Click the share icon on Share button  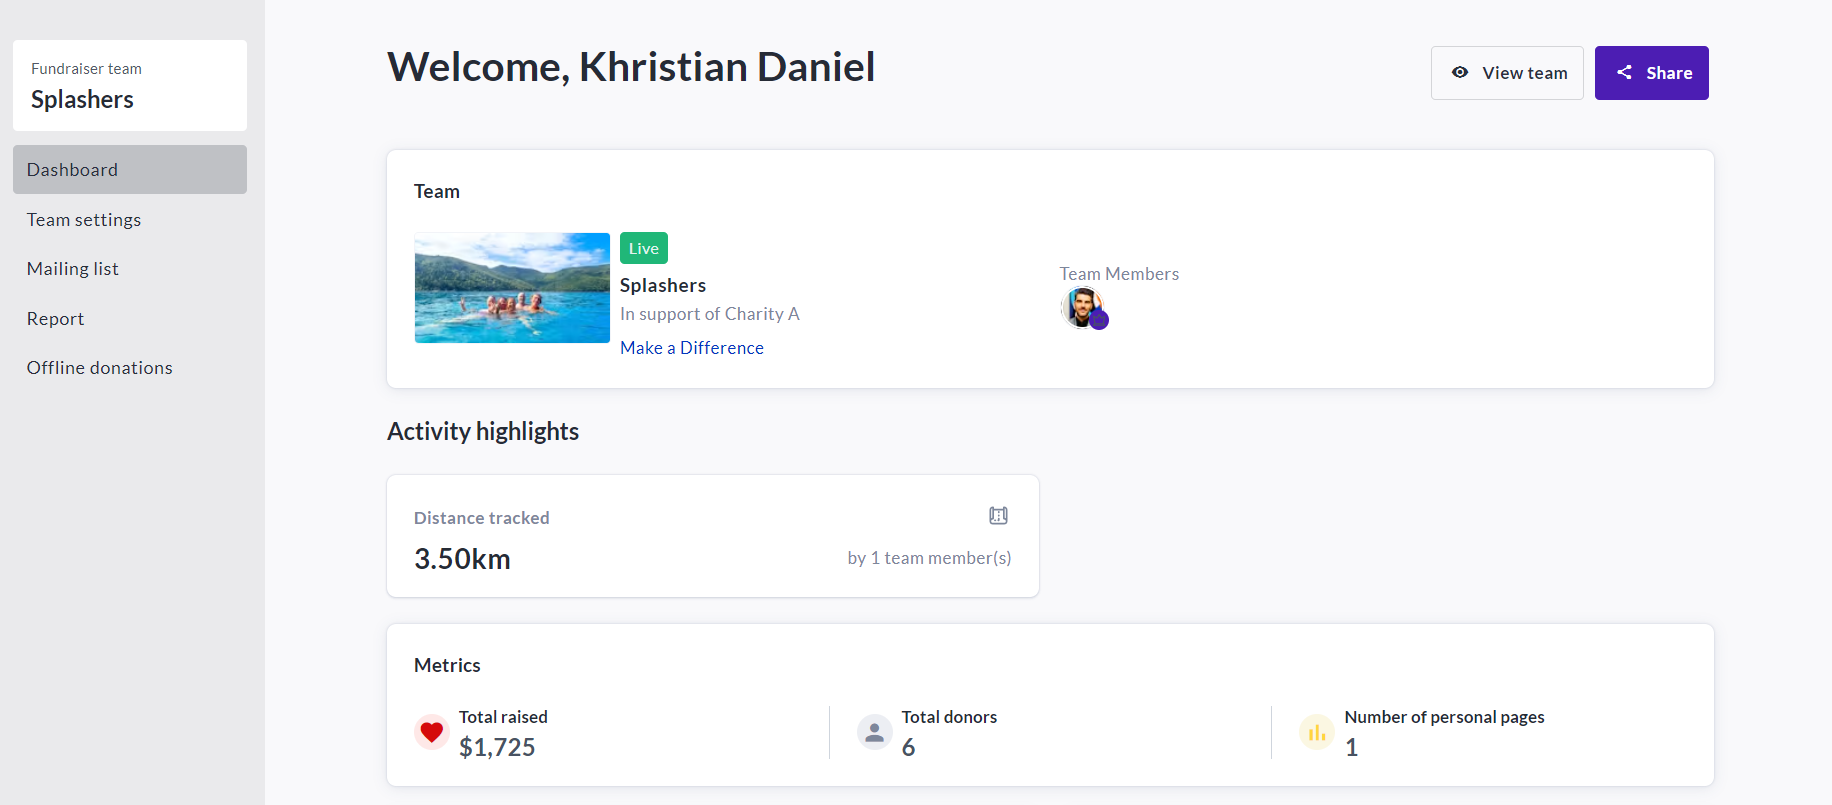(x=1625, y=72)
